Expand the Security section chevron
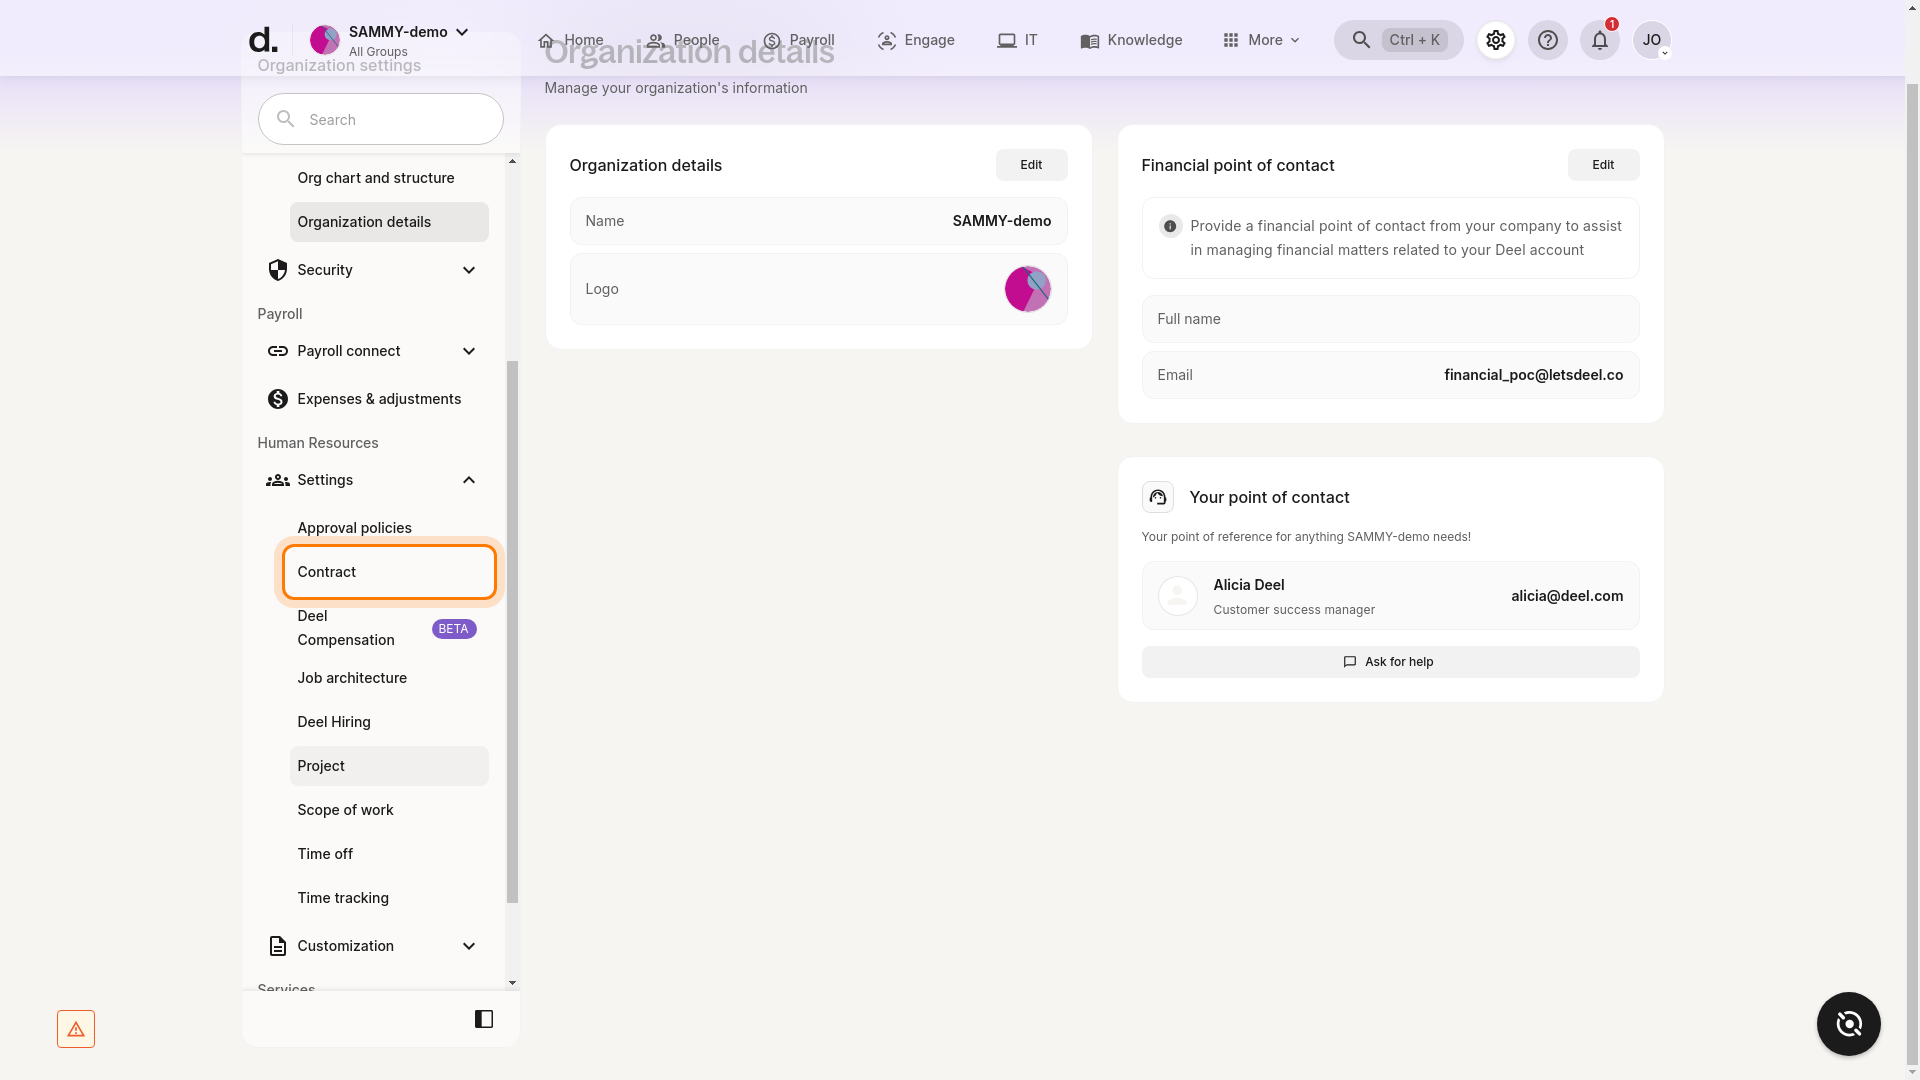 (x=469, y=270)
